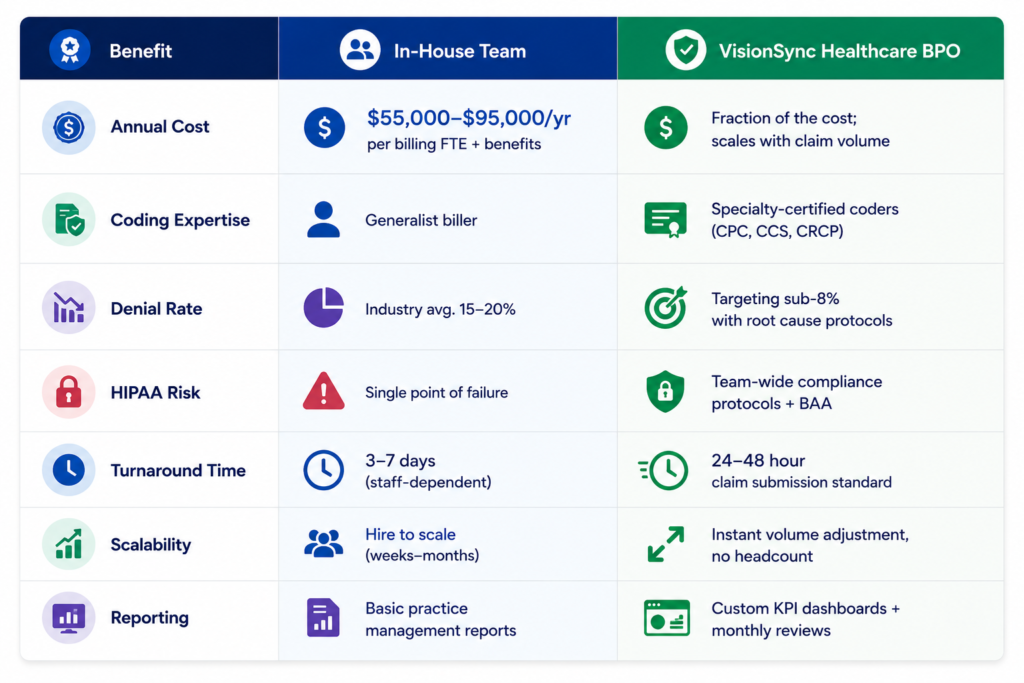1024x683 pixels.
Task: Click the Fraction of the cost text
Action: (784, 118)
